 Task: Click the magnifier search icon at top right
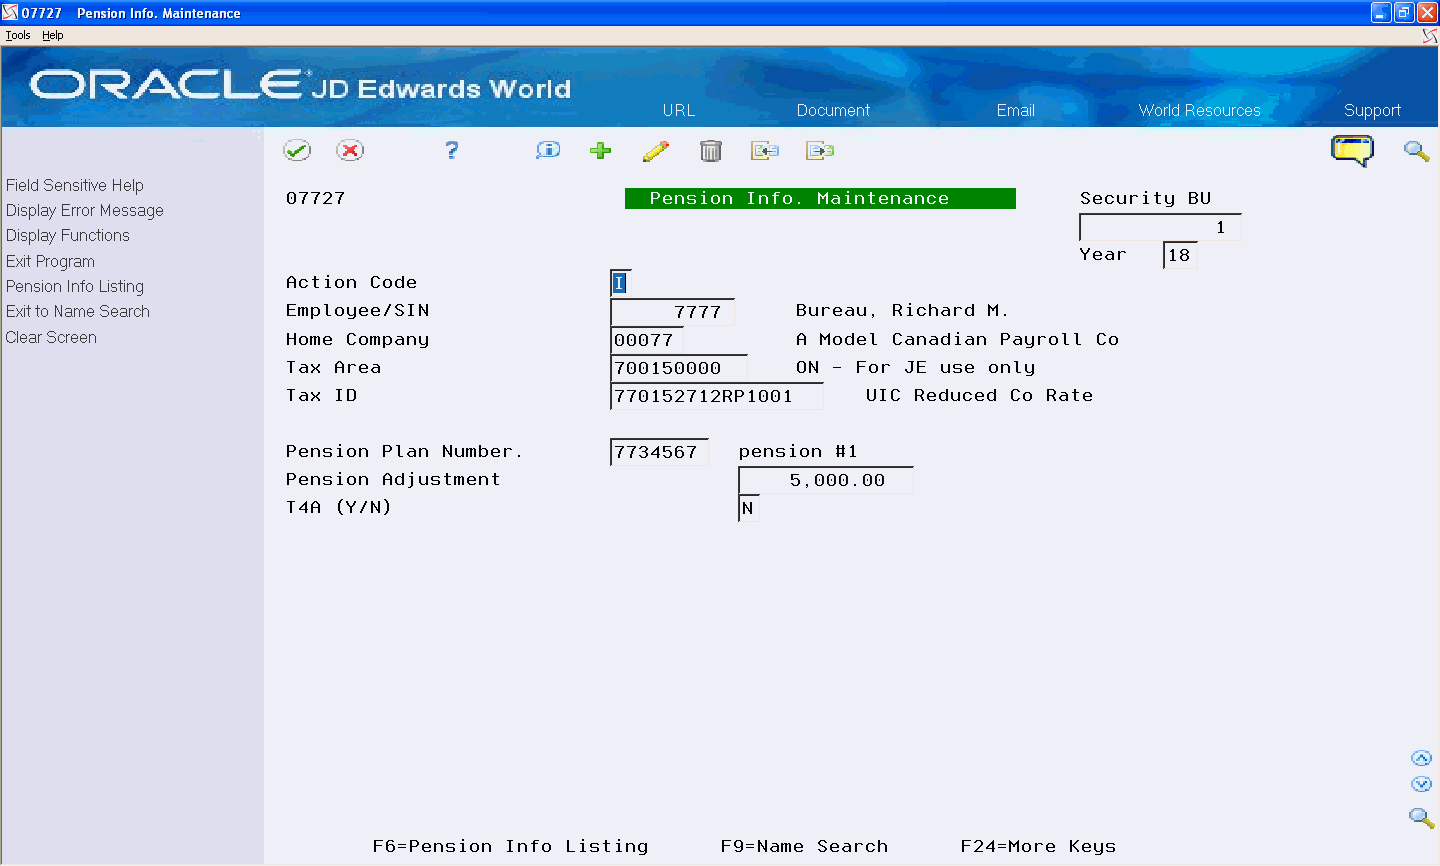pyautogui.click(x=1416, y=151)
